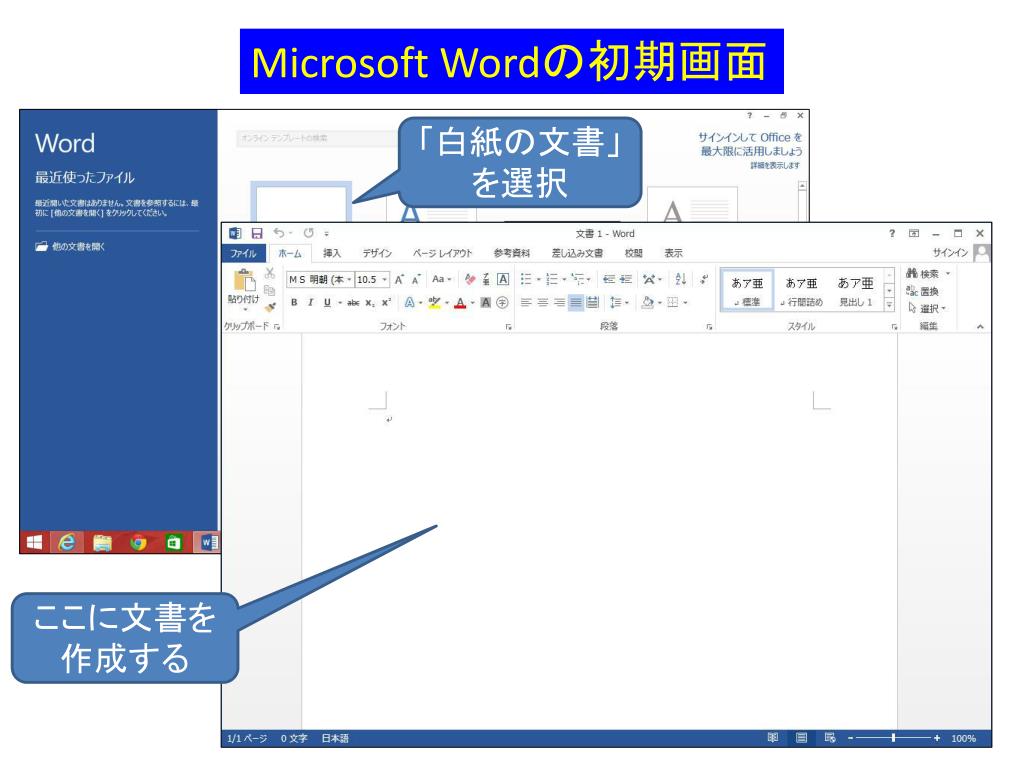This screenshot has height=768, width=1024.
Task: Open the Font dialog launcher
Action: [x=509, y=327]
